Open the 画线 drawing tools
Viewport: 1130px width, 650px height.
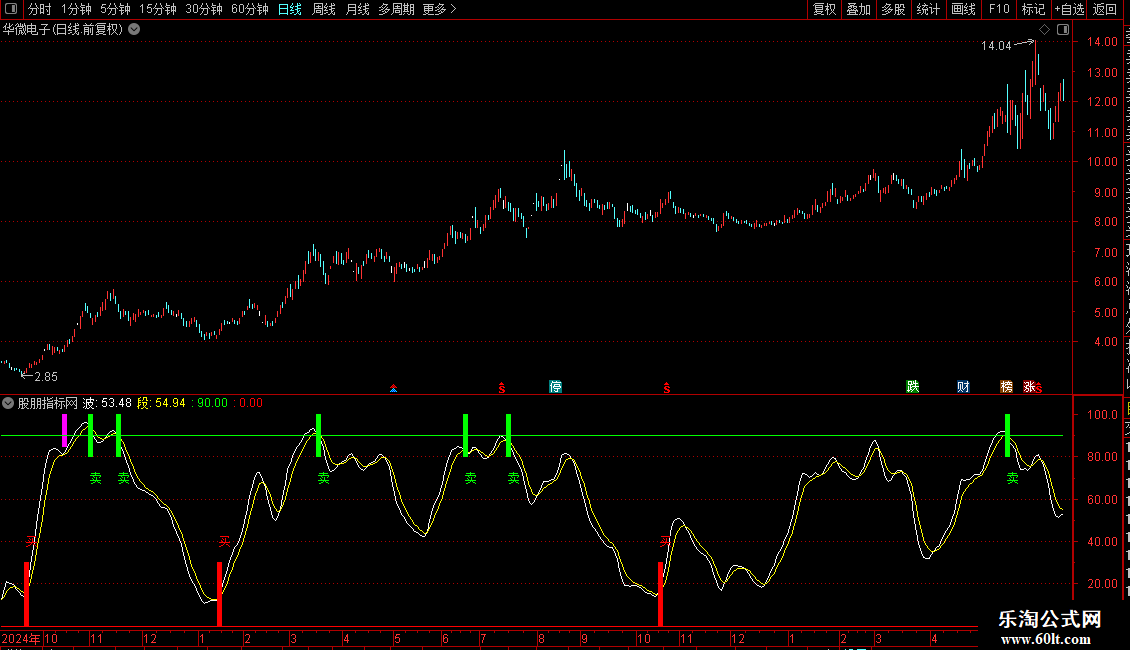[963, 9]
